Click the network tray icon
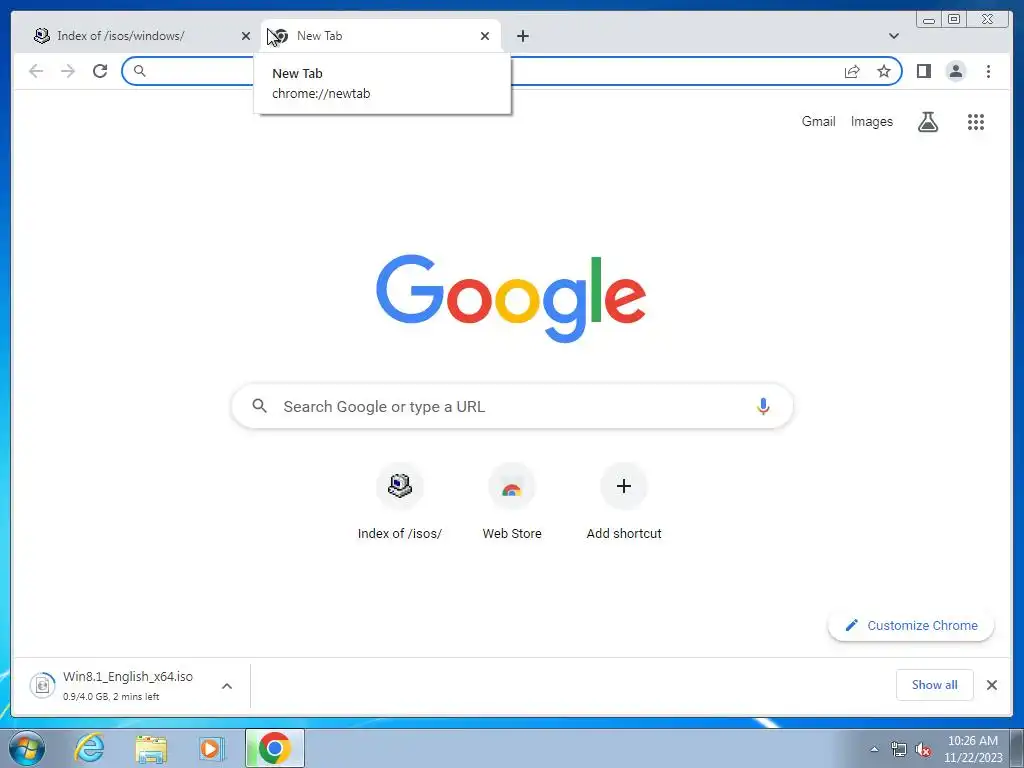Viewport: 1024px width, 768px height. pyautogui.click(x=899, y=750)
